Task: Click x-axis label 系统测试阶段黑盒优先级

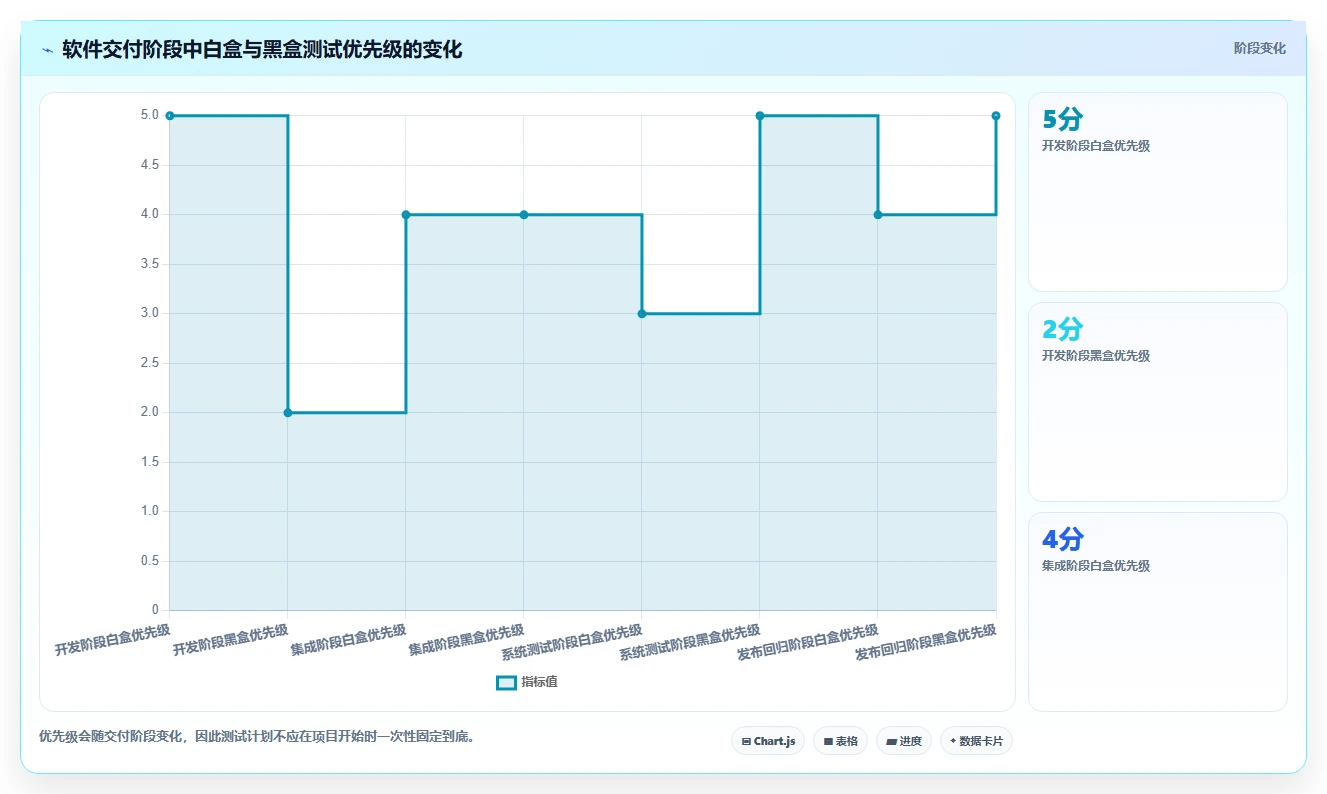Action: pos(690,643)
